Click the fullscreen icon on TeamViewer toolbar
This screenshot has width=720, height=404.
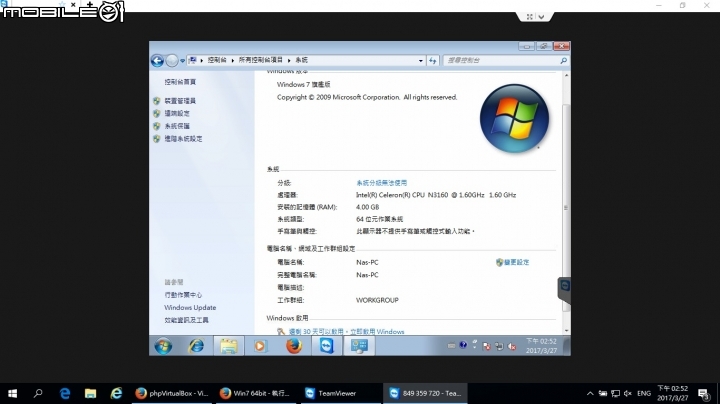[529, 17]
